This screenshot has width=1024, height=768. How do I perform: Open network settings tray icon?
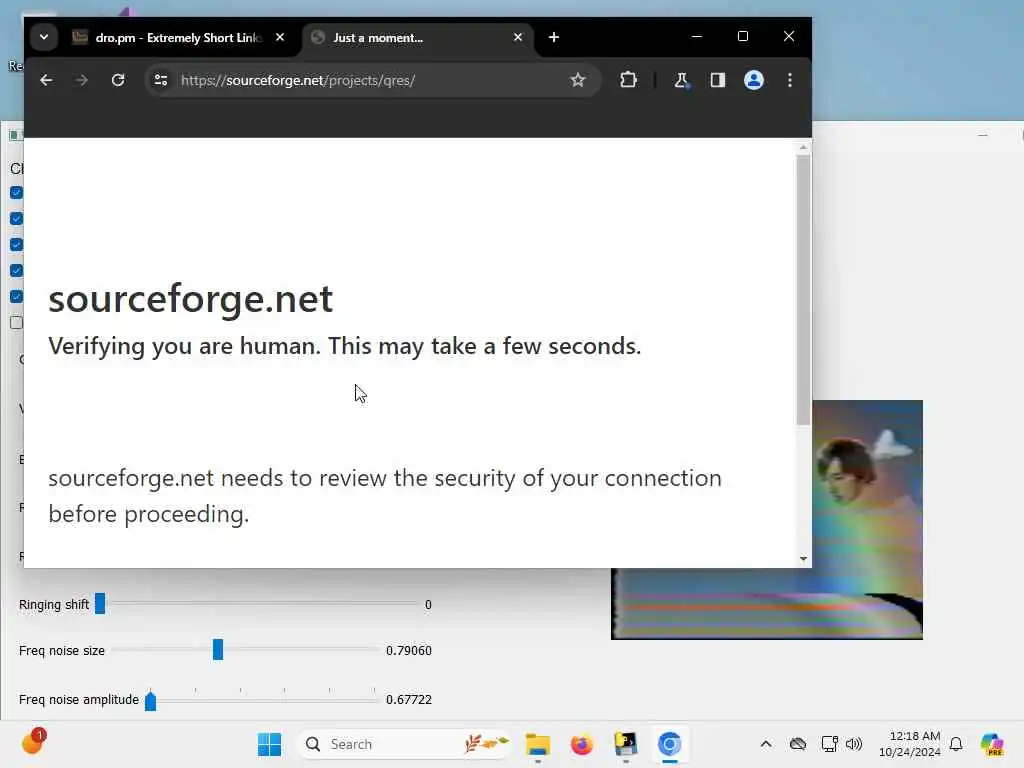point(829,744)
